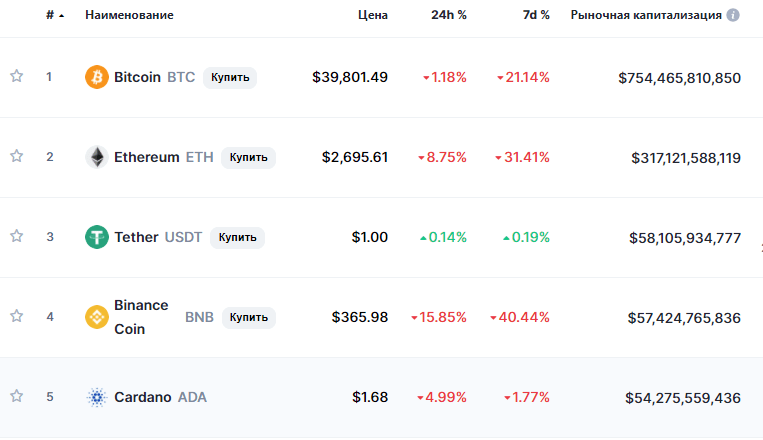This screenshot has height=440, width=763.
Task: Toggle the Ethereum favorite star
Action: click(x=17, y=156)
